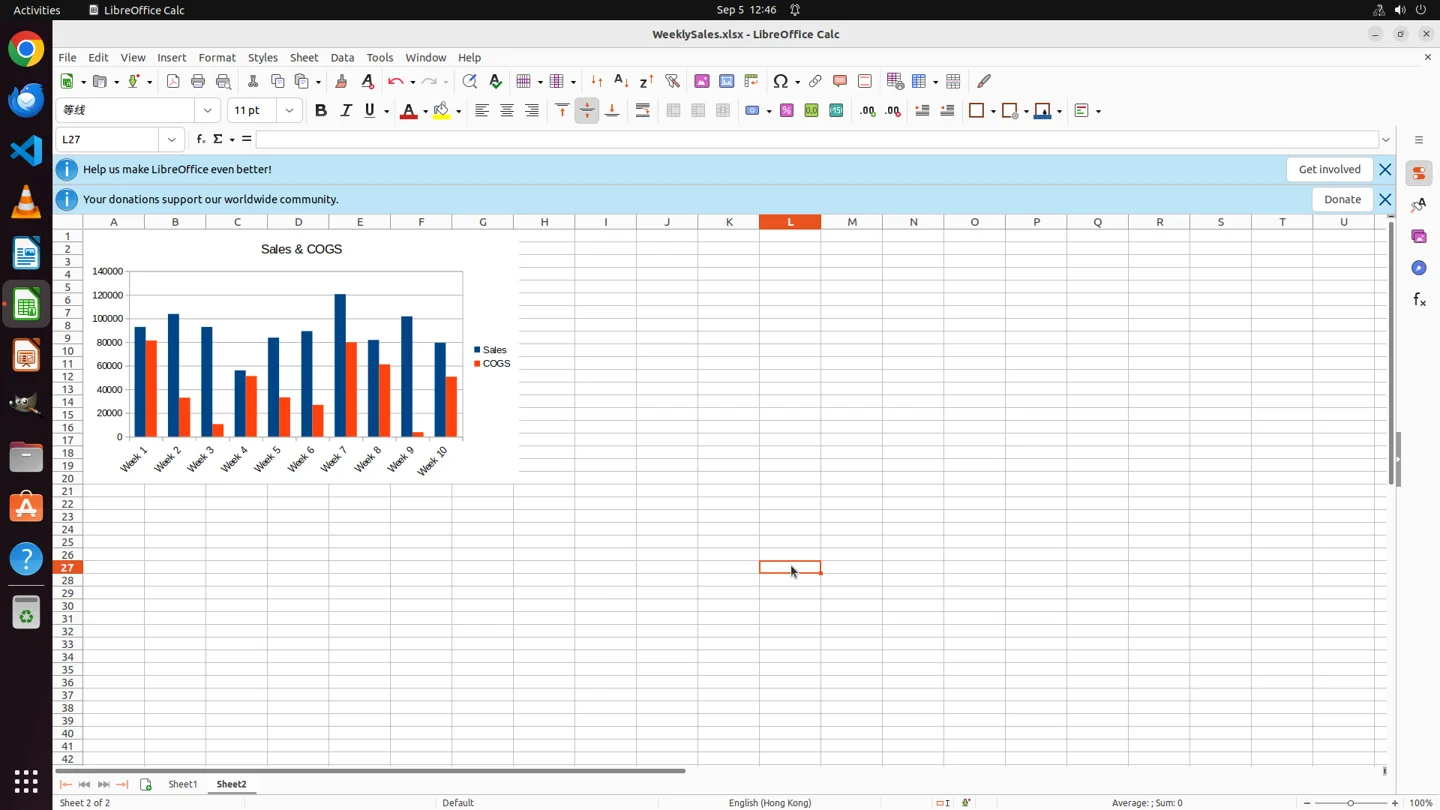The image size is (1440, 810).
Task: Click the Undo arrow icon
Action: pos(395,81)
